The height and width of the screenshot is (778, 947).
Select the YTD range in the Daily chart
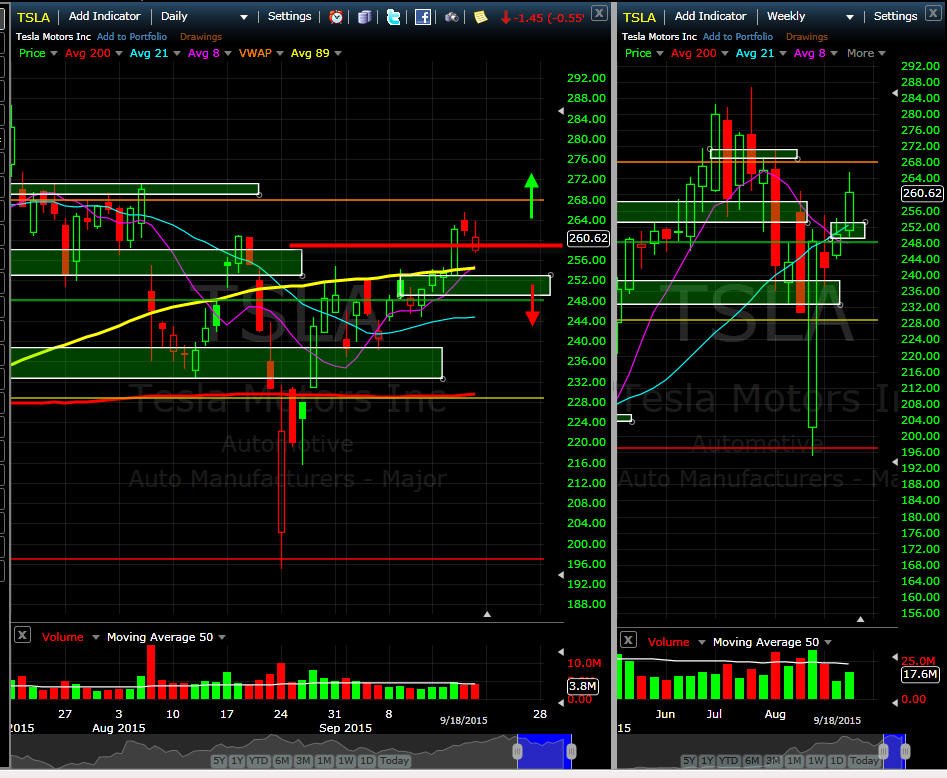[x=258, y=760]
